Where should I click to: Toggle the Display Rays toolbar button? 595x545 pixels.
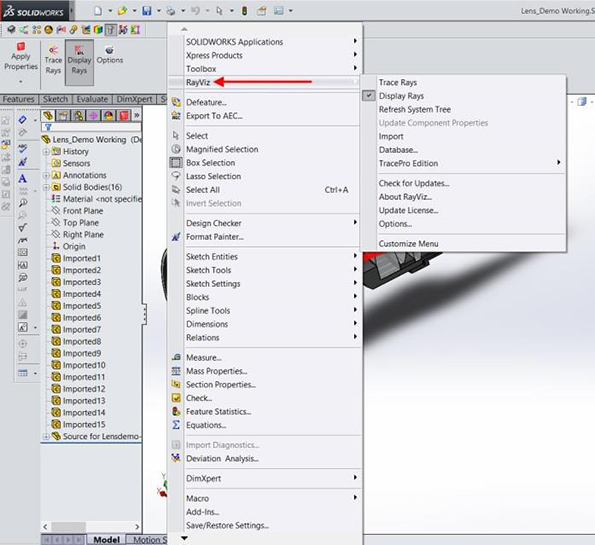[x=79, y=62]
